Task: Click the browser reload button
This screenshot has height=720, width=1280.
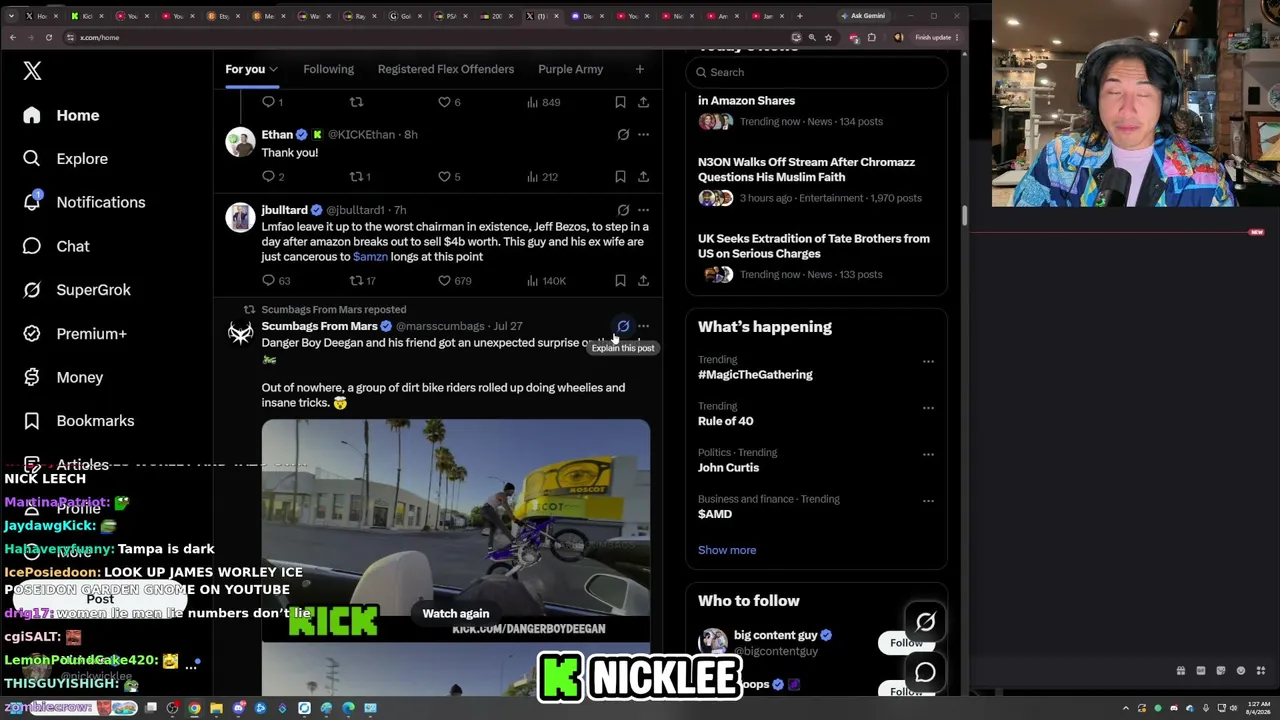Action: point(48,37)
